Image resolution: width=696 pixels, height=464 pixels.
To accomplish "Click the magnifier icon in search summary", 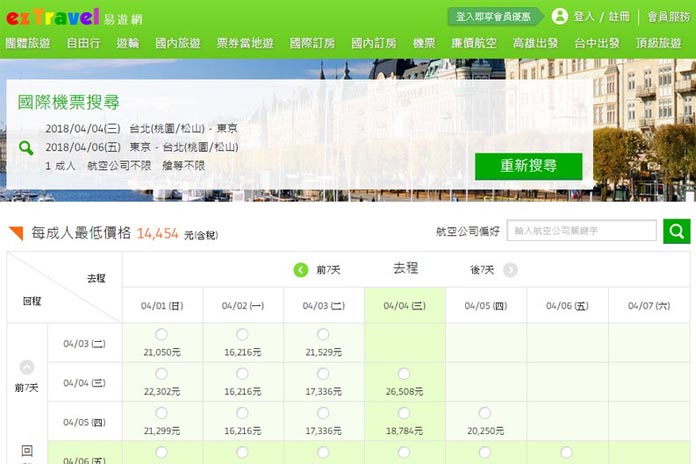I will 26,148.
